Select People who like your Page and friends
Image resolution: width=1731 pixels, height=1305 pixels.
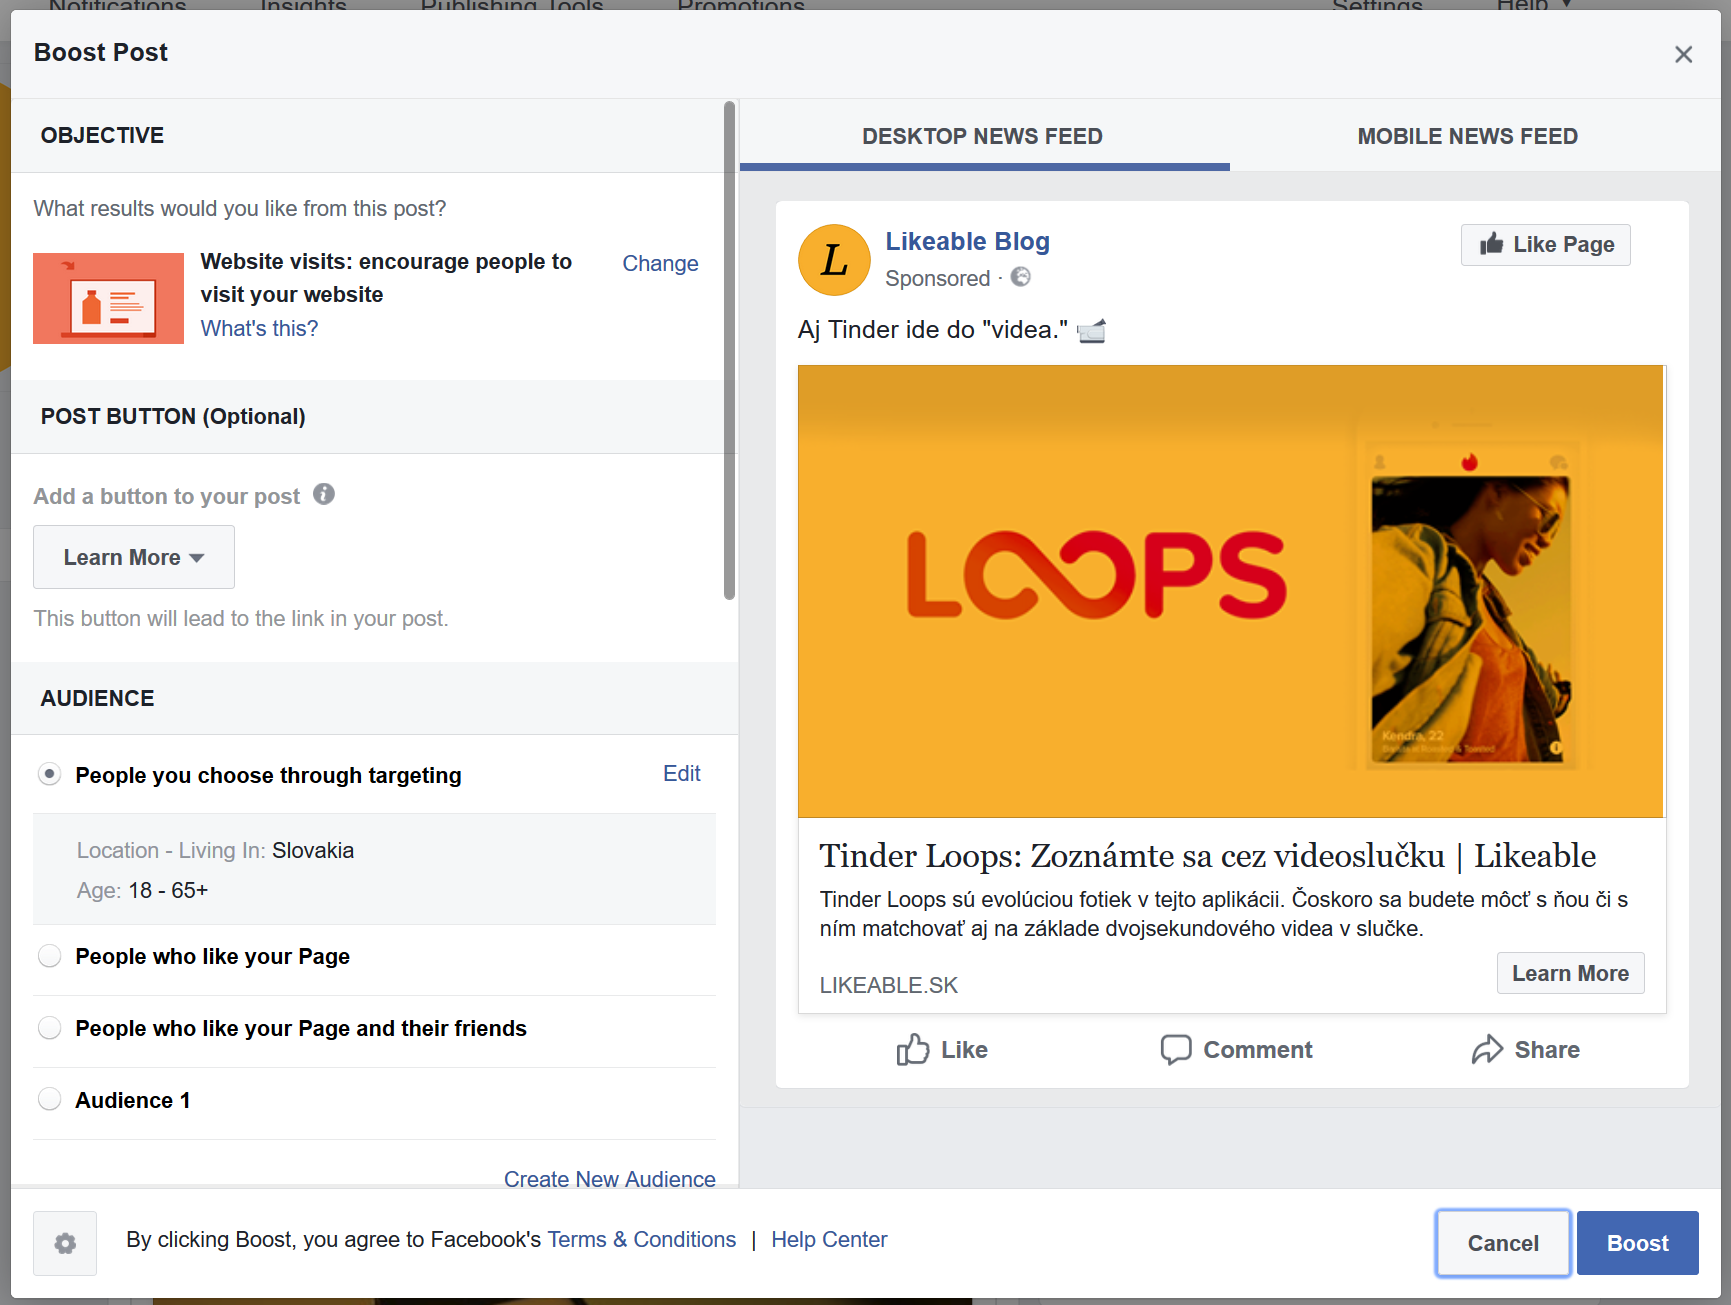click(x=49, y=1028)
